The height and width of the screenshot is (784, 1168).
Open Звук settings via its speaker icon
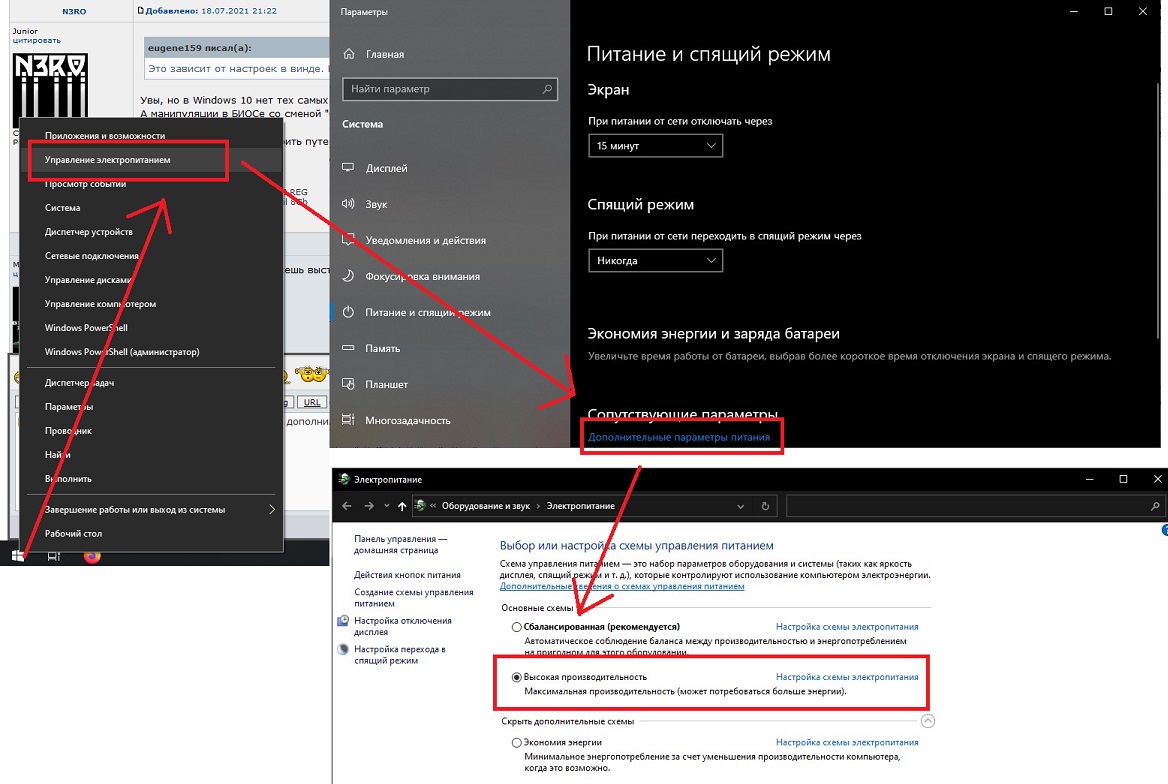(x=348, y=203)
